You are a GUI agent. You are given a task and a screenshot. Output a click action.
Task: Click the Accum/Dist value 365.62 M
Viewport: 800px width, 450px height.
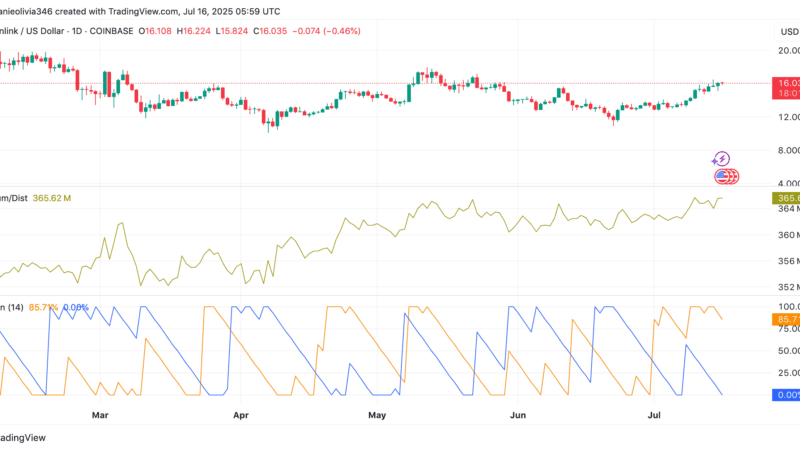click(52, 198)
